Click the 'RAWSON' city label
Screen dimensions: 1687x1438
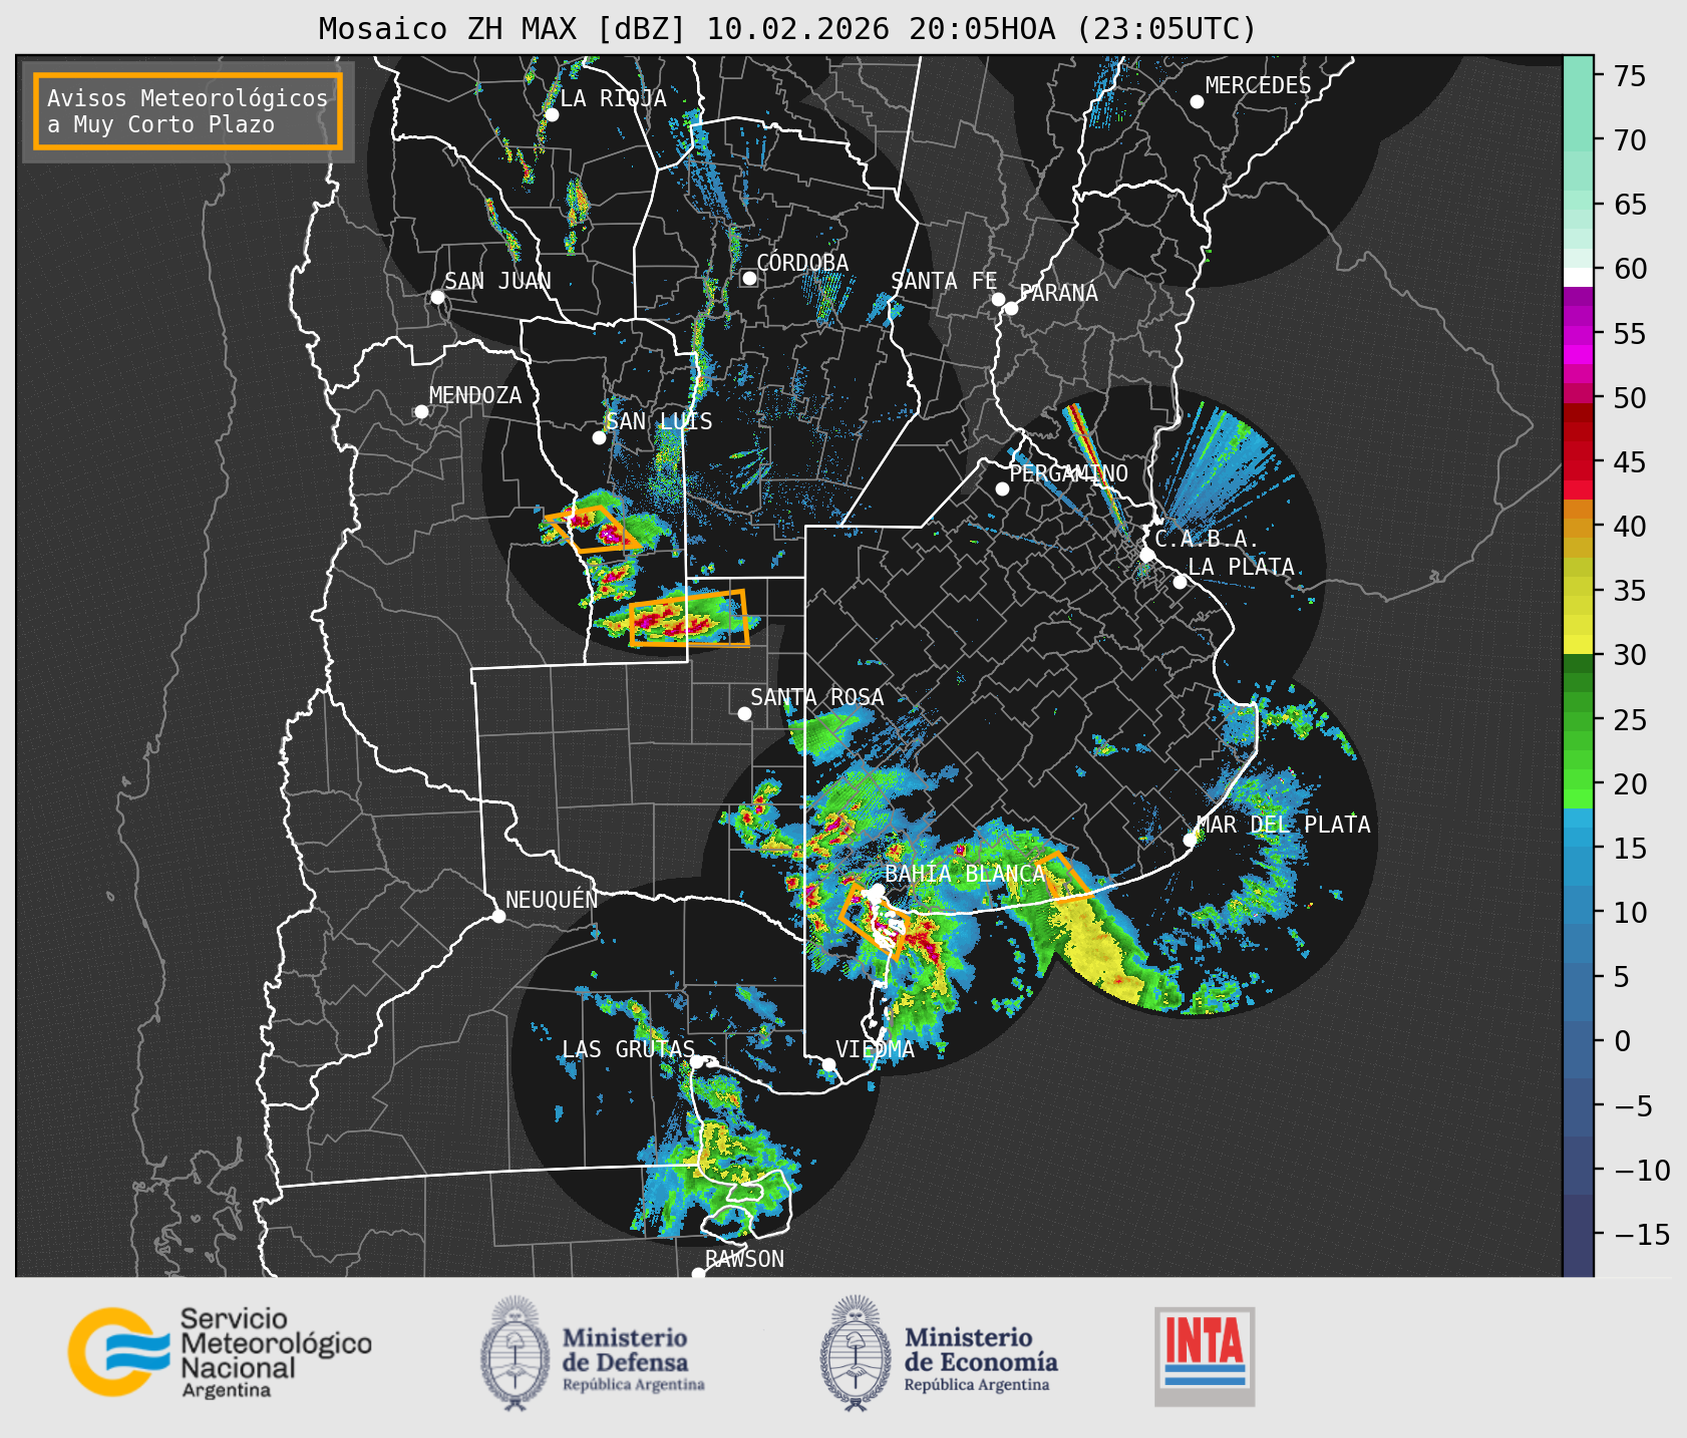[744, 1259]
